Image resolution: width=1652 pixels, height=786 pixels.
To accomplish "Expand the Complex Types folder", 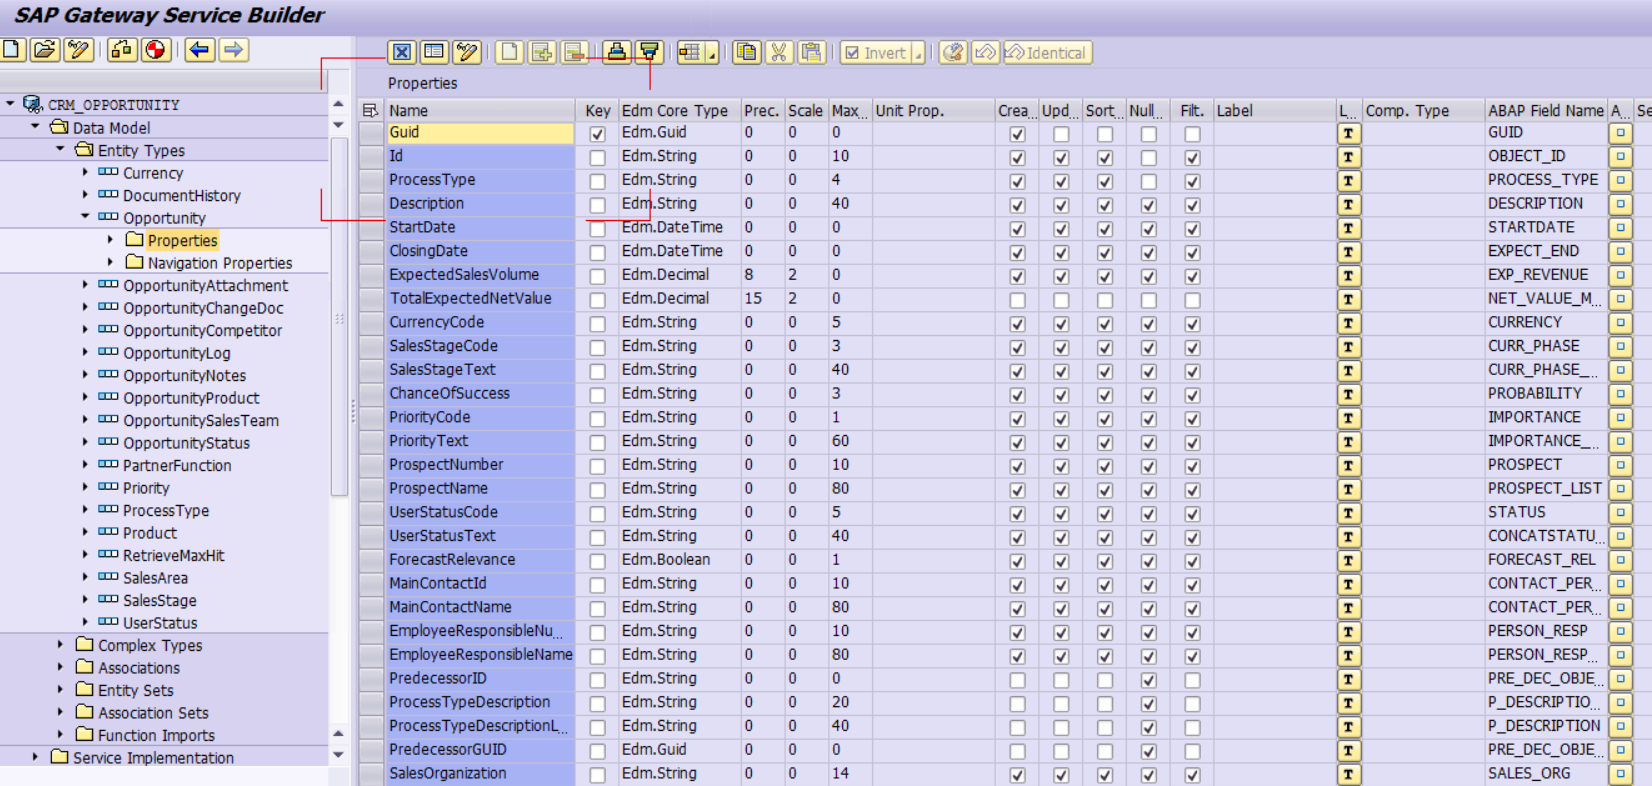I will coord(60,644).
